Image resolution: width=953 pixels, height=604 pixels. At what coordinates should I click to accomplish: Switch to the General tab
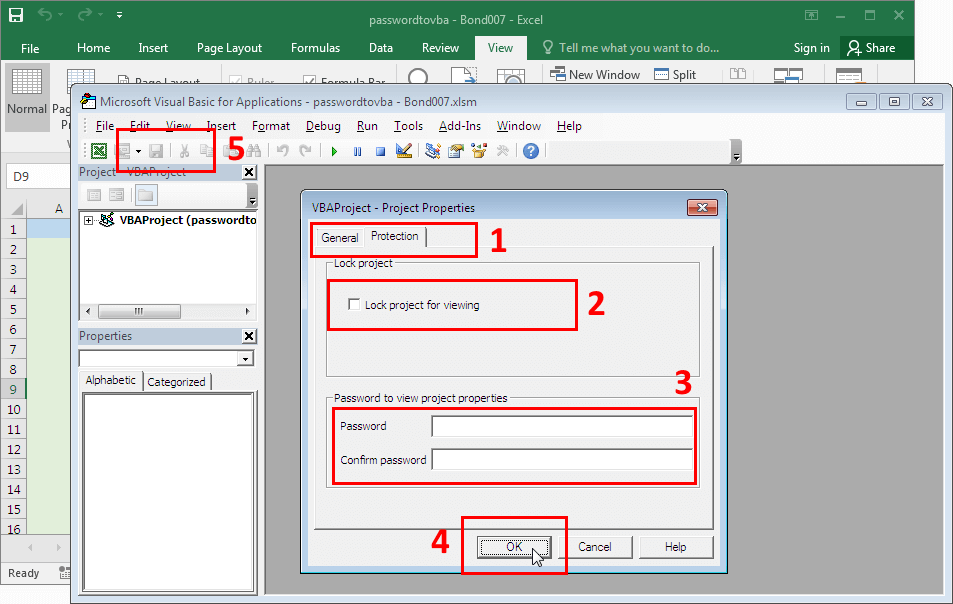340,238
